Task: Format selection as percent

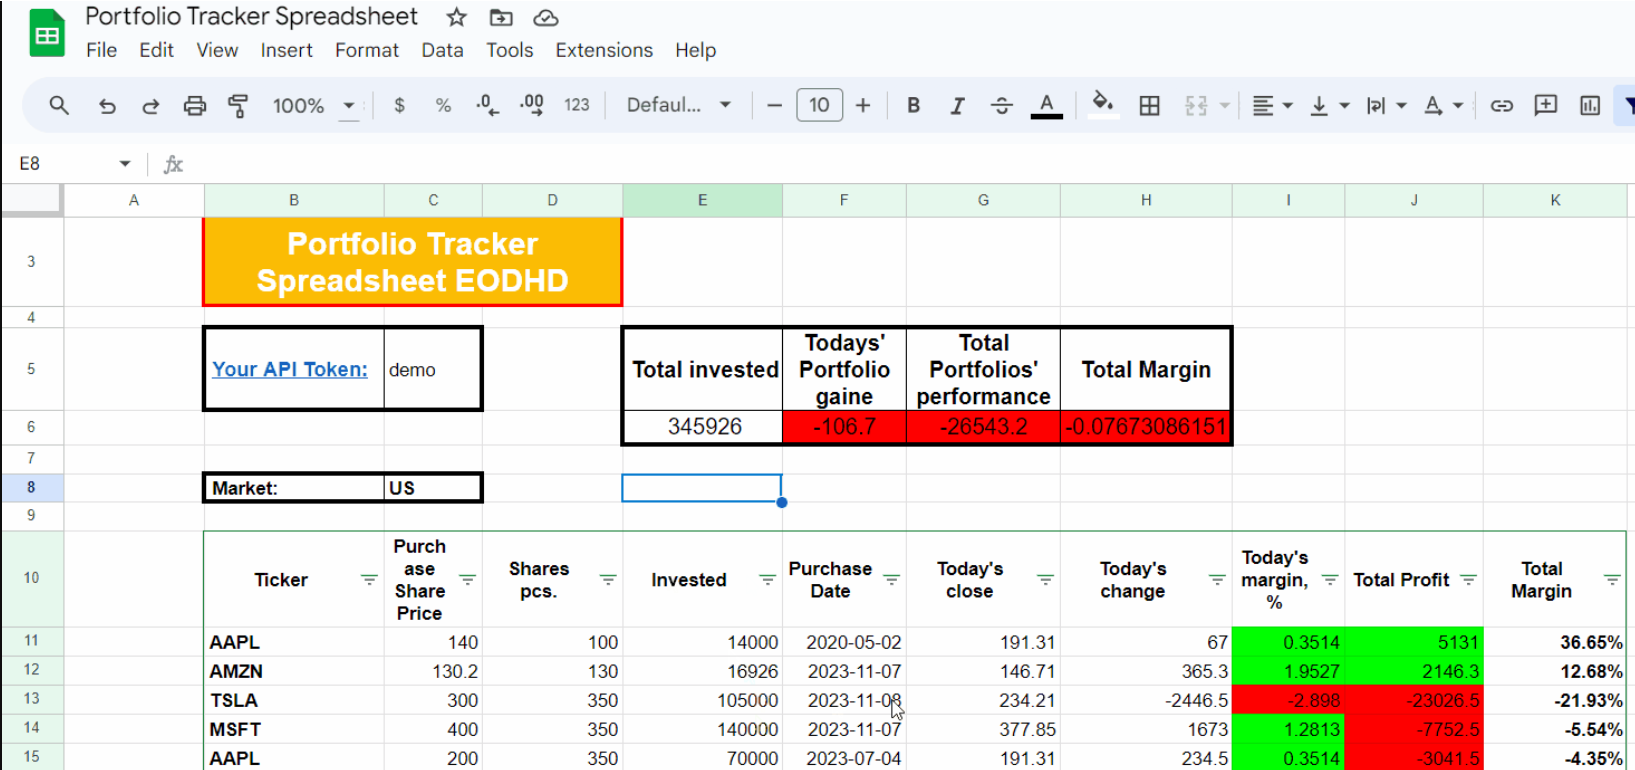Action: coord(443,105)
